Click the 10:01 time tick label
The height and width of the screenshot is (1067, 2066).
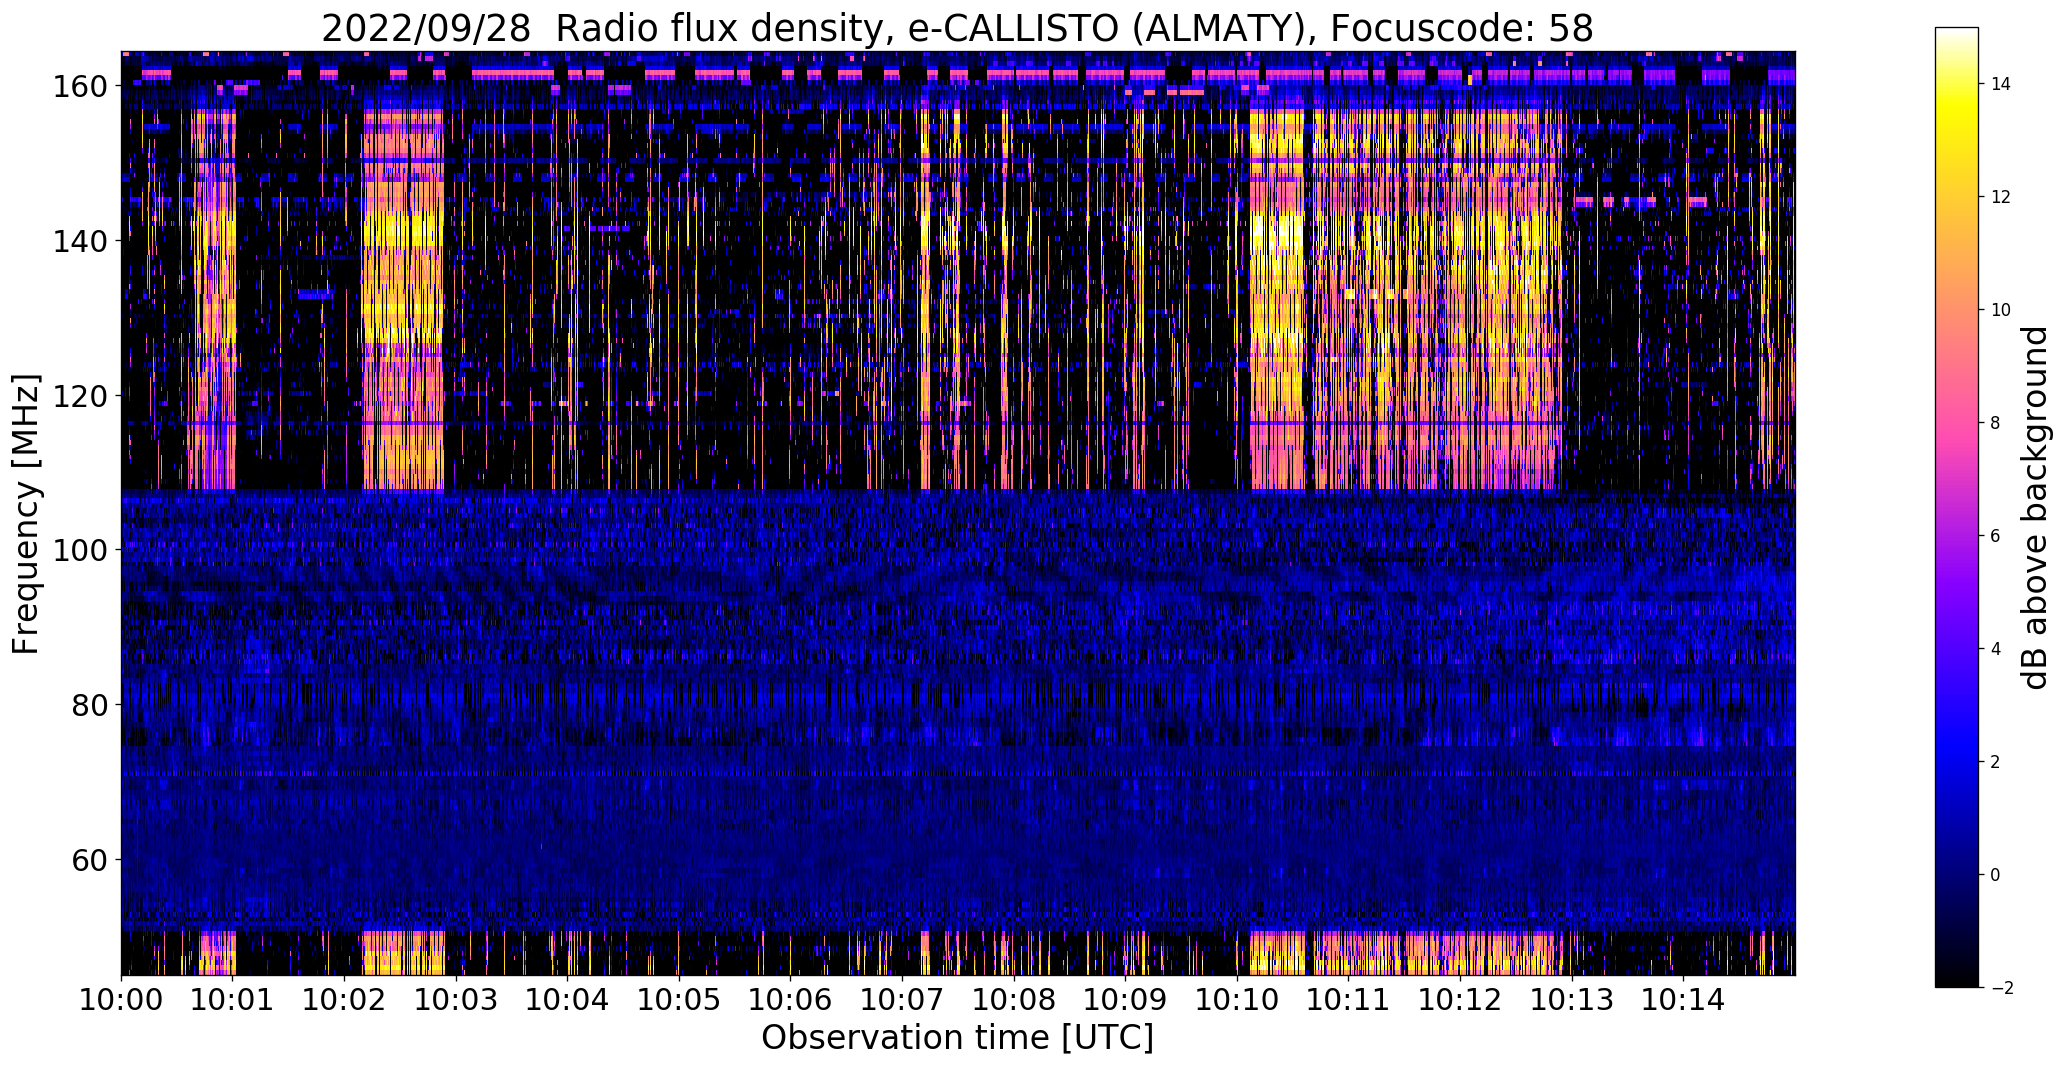click(233, 1000)
